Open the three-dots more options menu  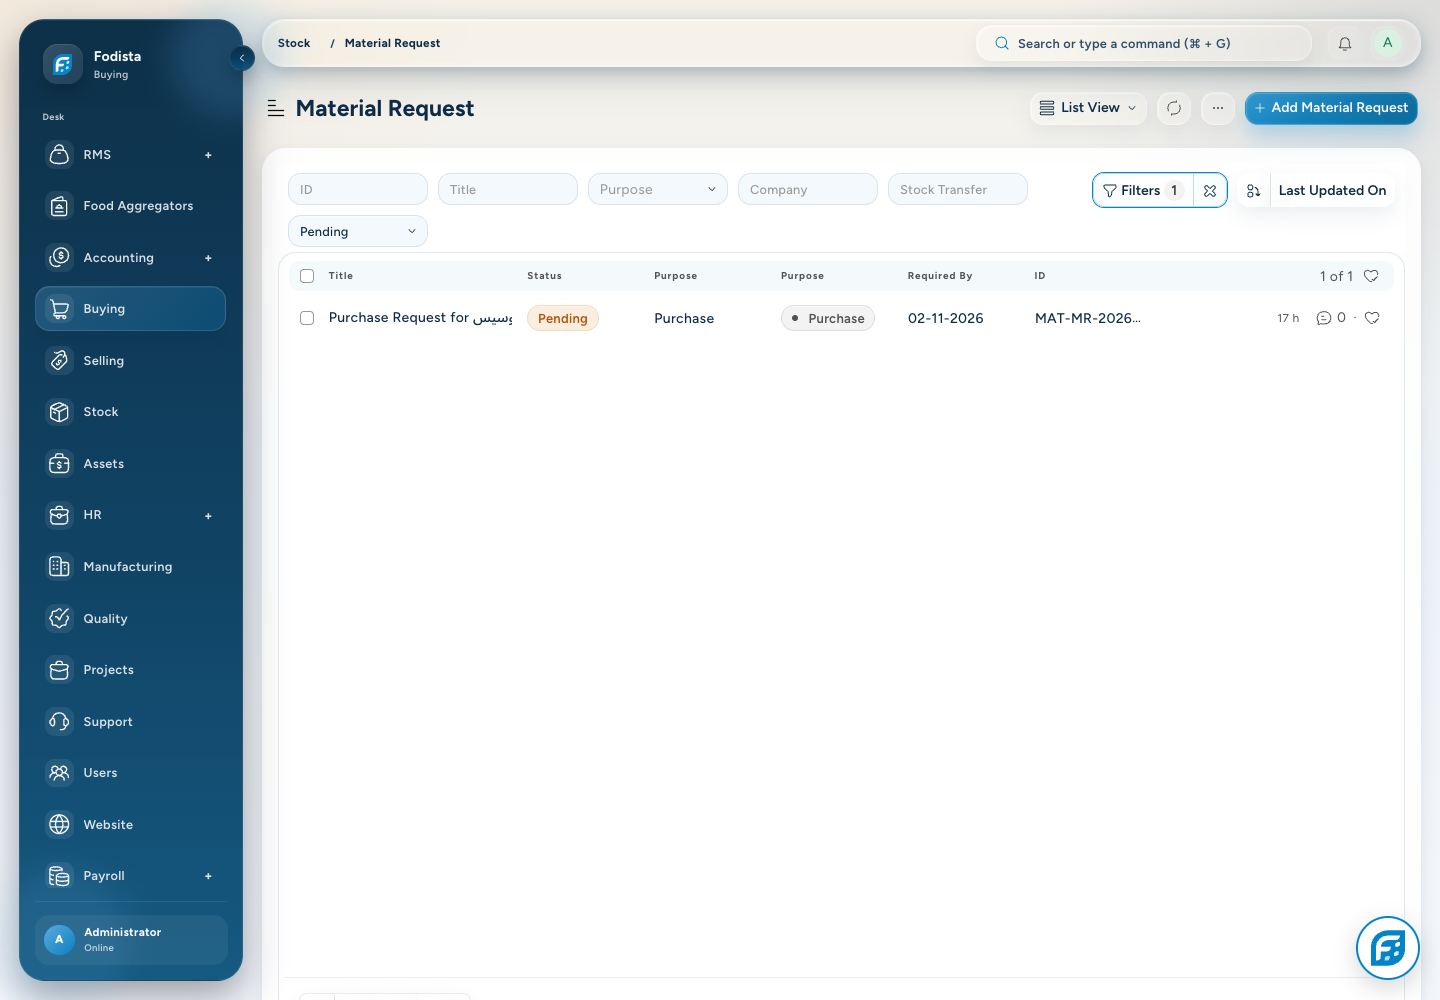(1218, 108)
